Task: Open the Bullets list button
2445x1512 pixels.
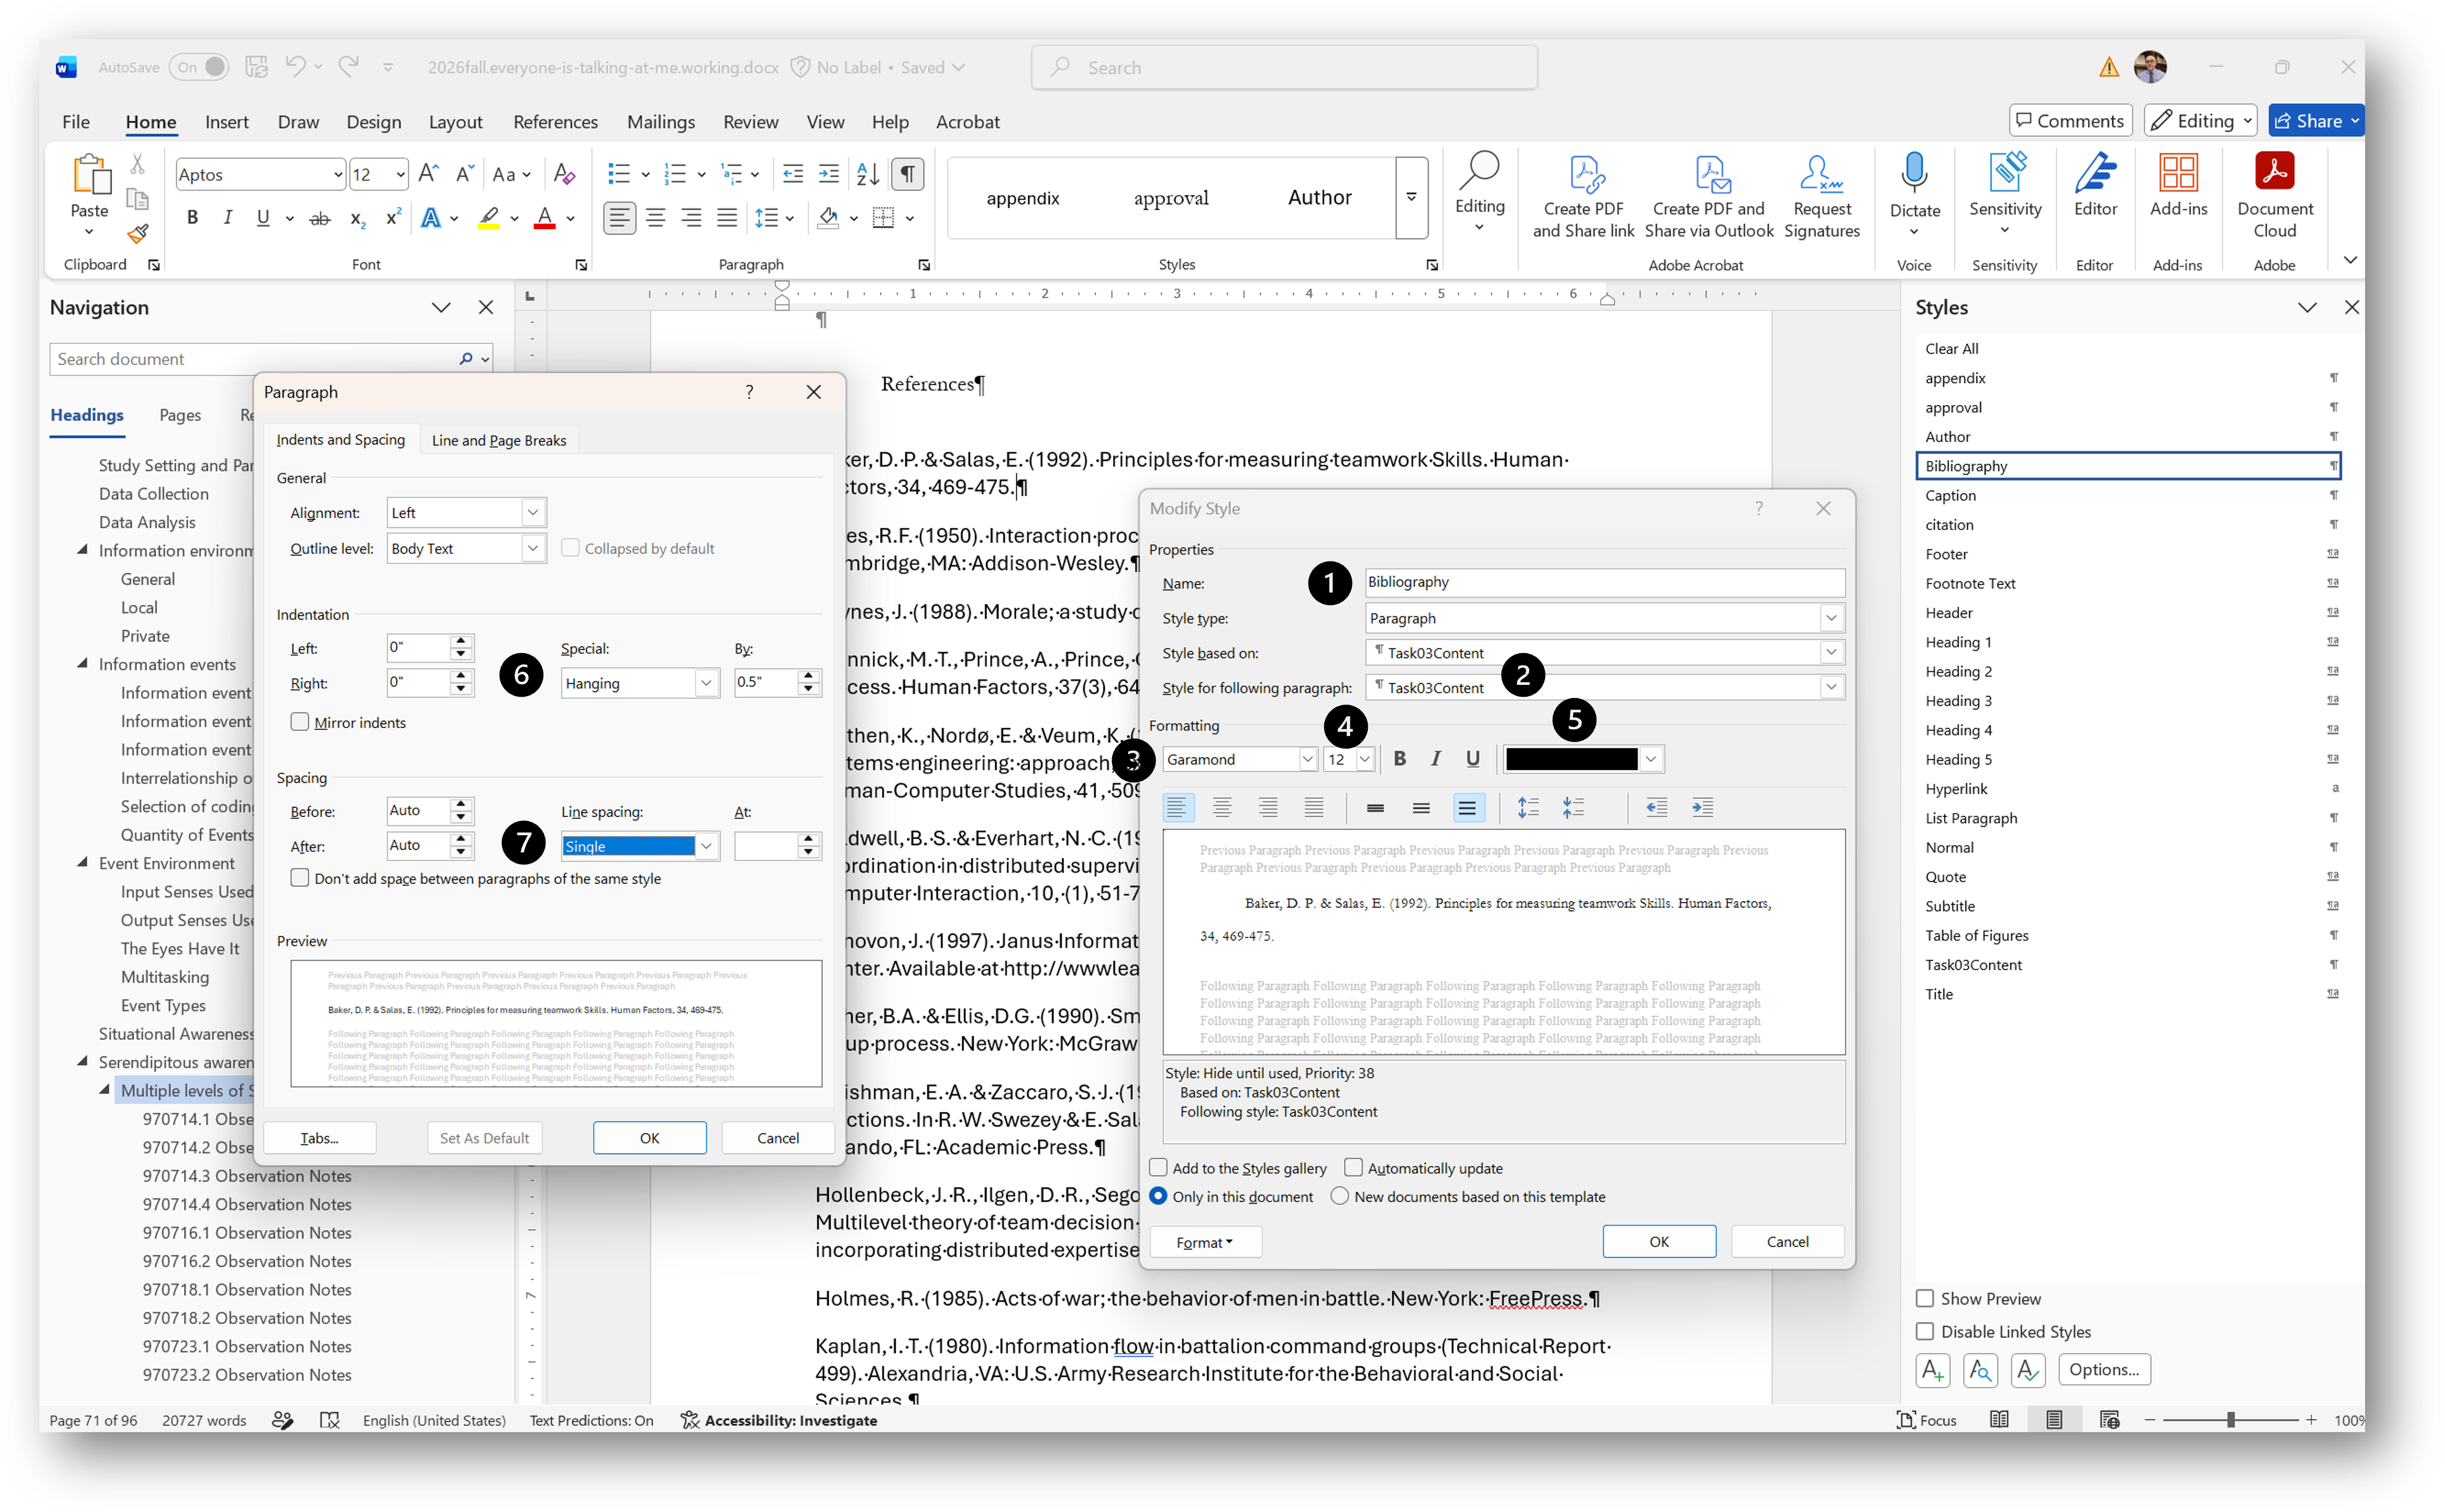Action: (x=619, y=174)
